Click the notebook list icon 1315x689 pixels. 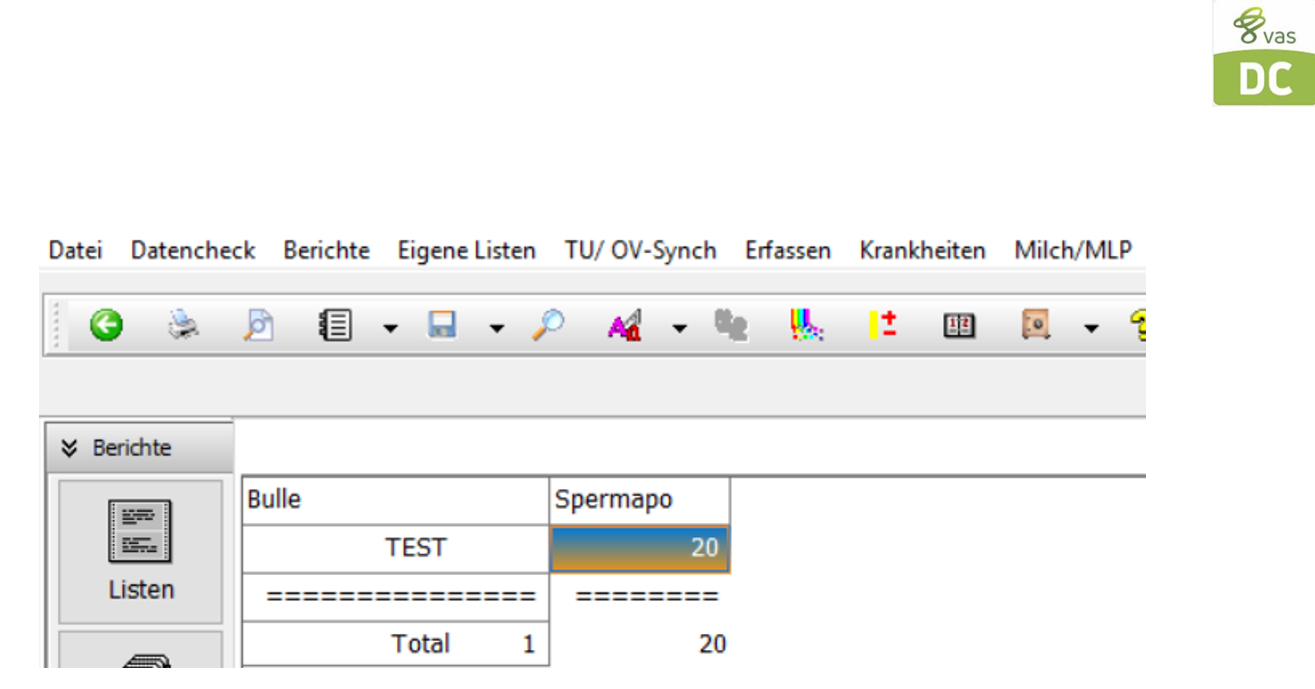[x=335, y=325]
